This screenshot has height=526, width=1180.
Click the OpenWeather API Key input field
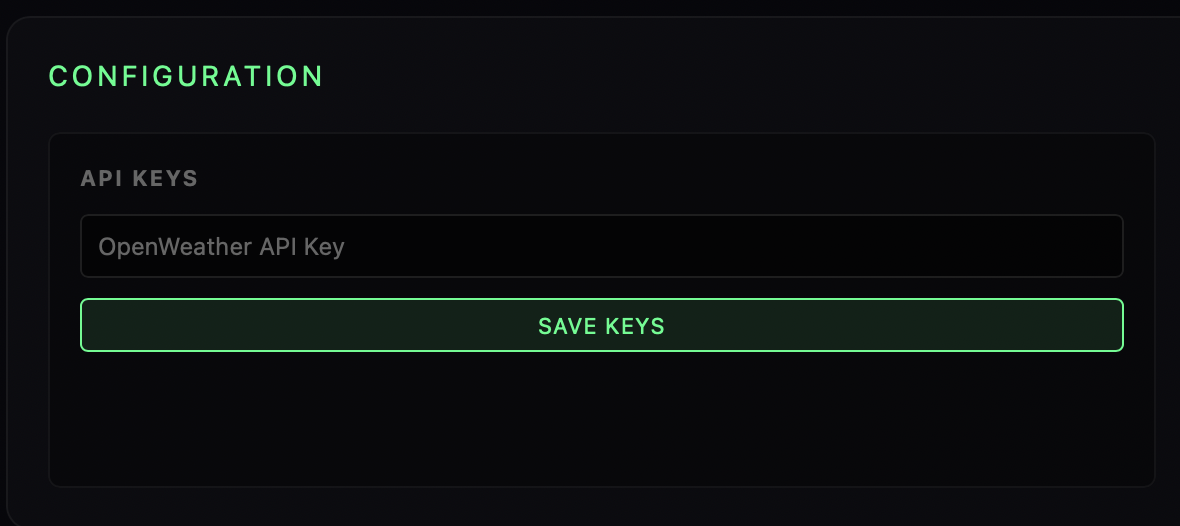pos(601,246)
